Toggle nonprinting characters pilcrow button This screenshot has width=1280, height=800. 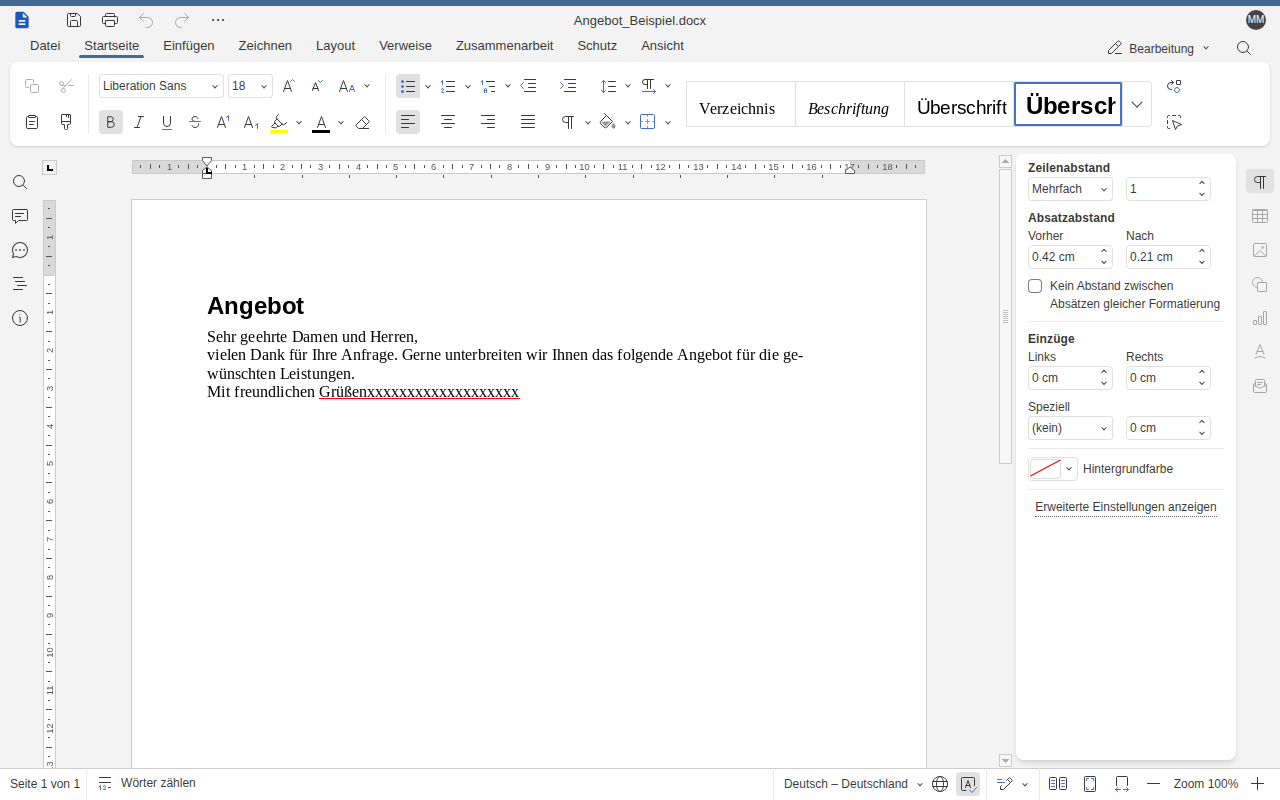568,122
